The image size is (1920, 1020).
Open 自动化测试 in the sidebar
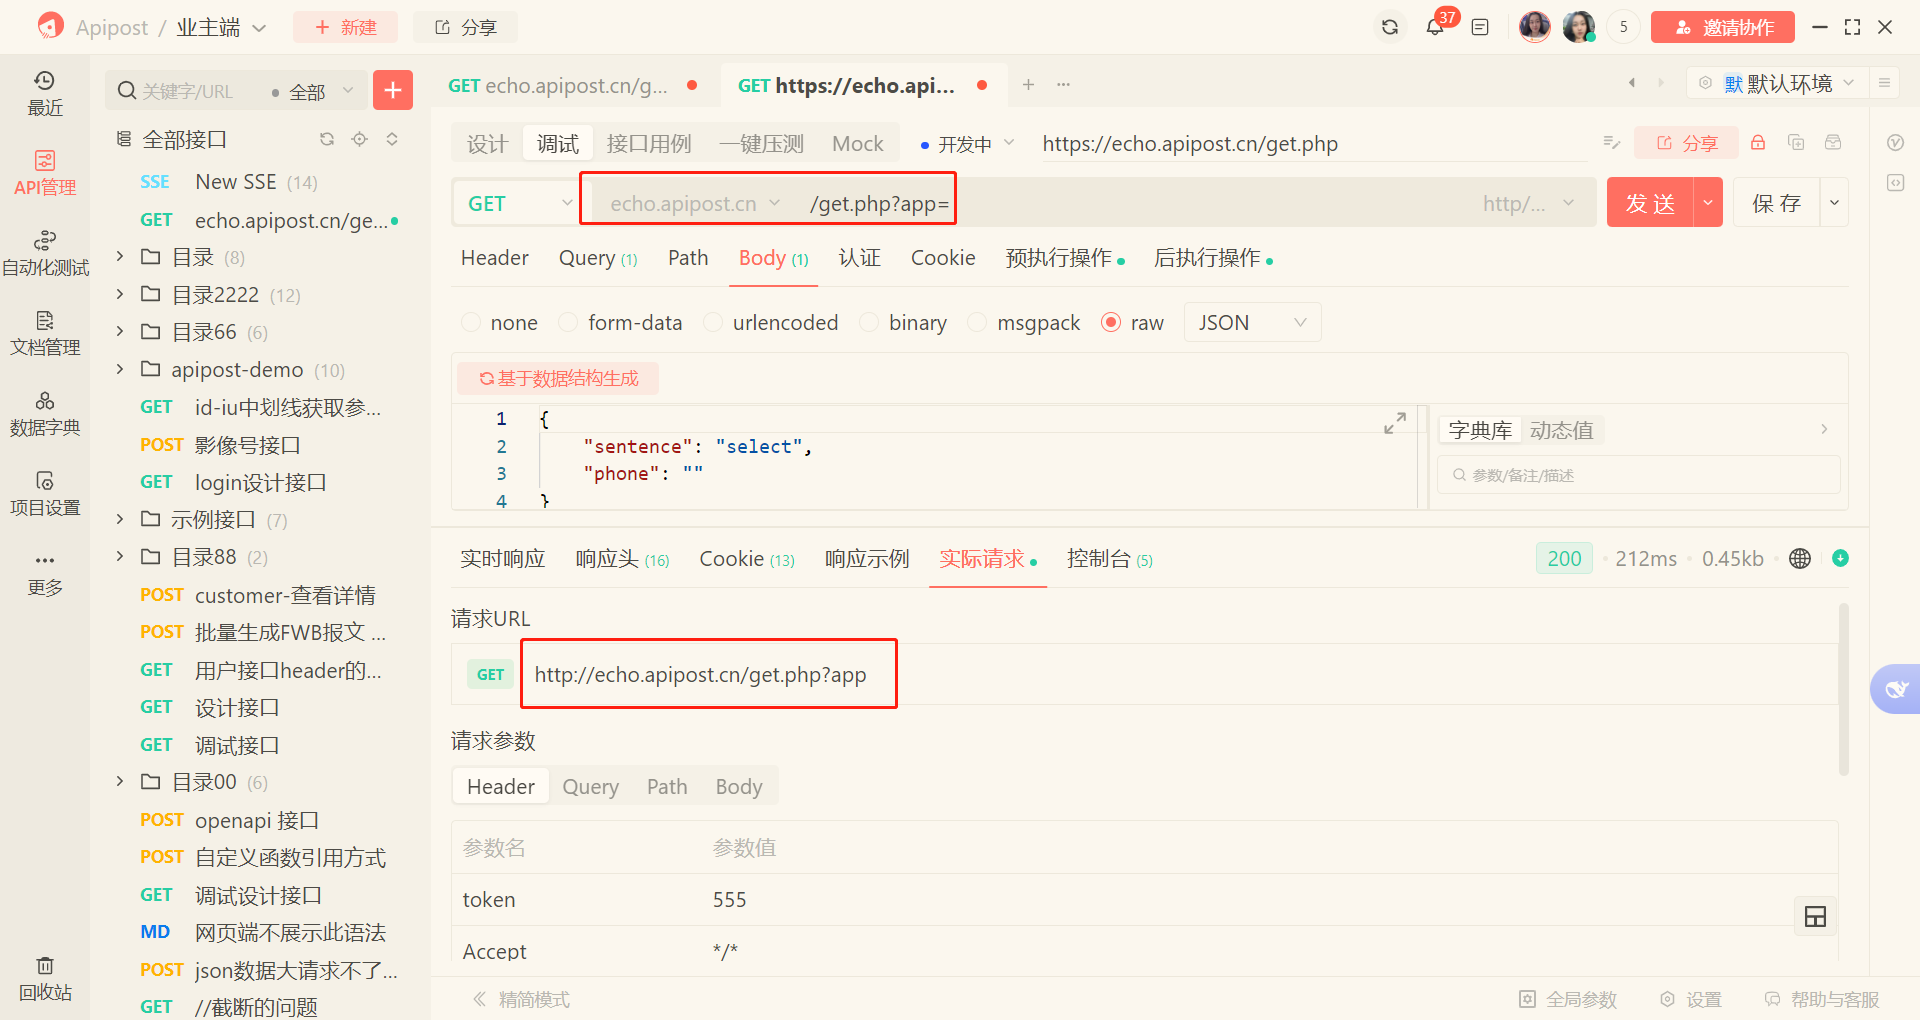(45, 254)
